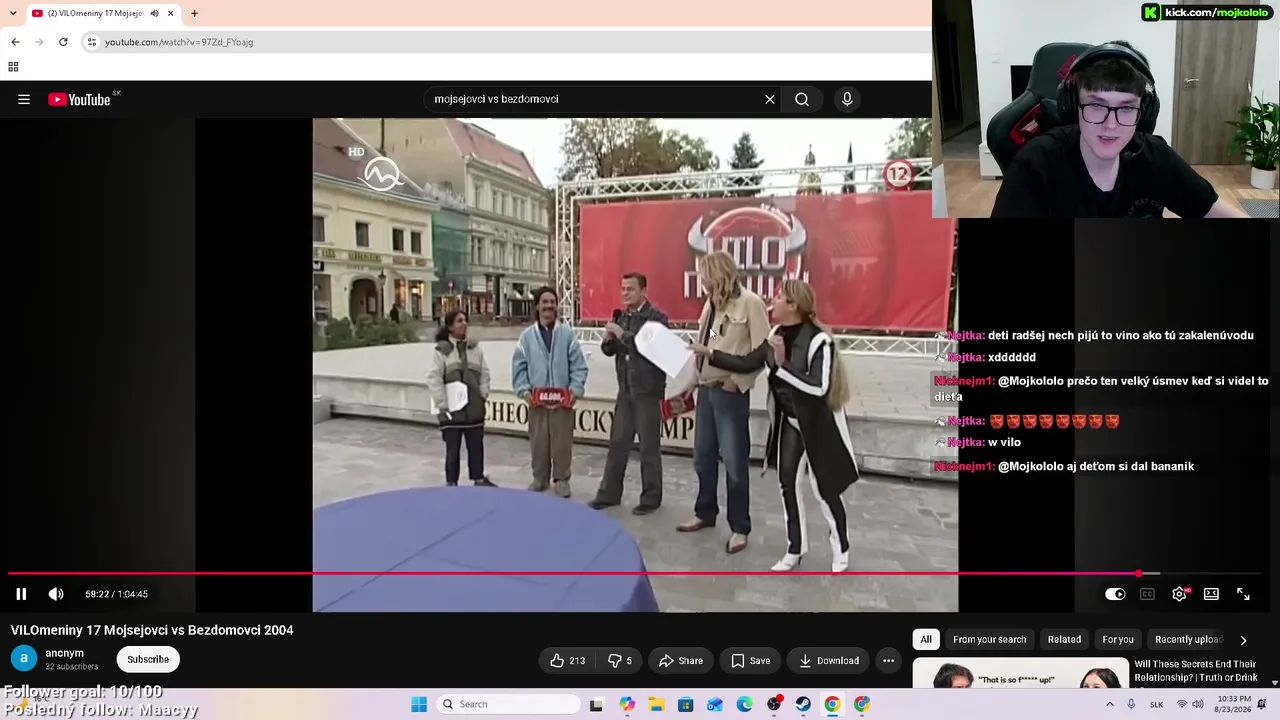Clear the search query with the X

(770, 99)
